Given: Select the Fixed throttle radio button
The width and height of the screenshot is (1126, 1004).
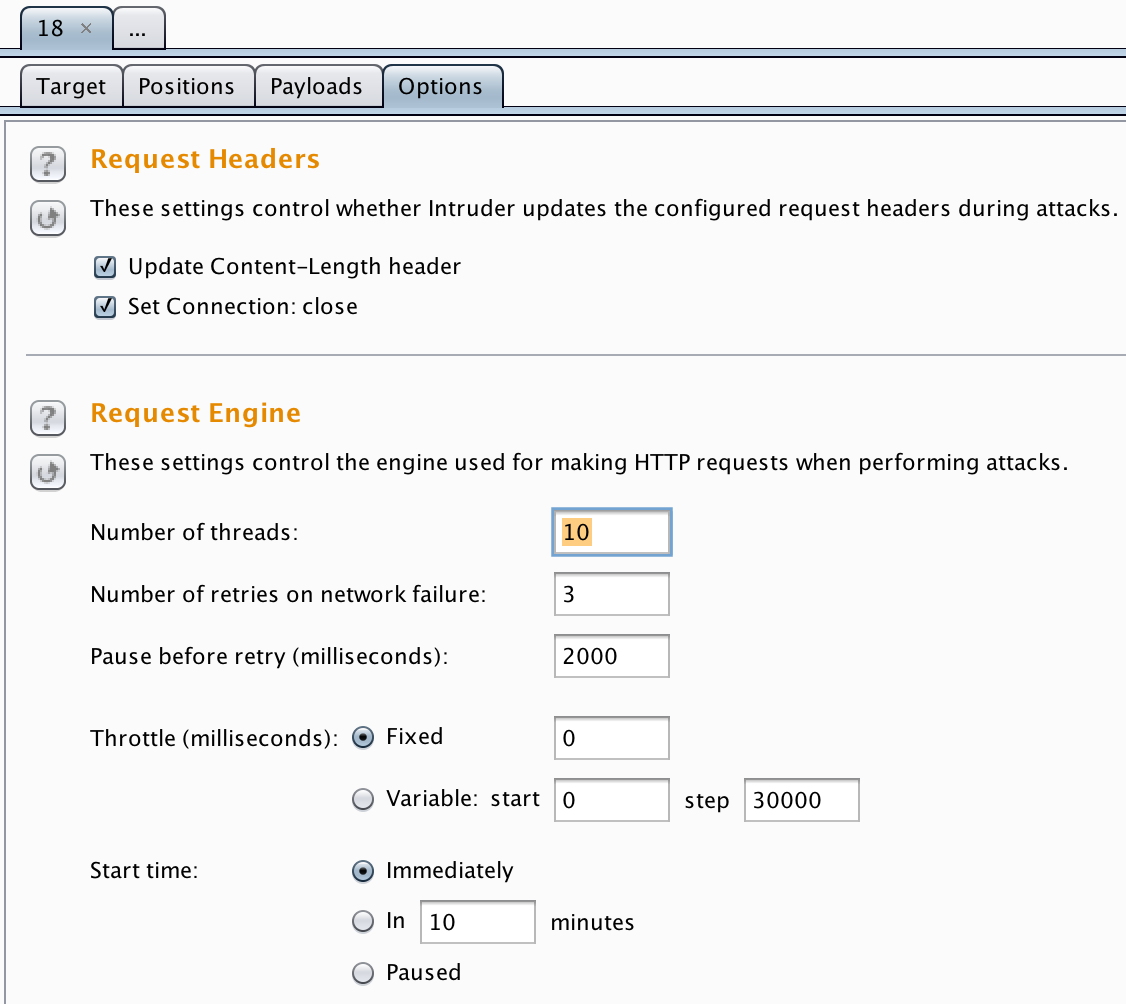Looking at the screenshot, I should [363, 737].
